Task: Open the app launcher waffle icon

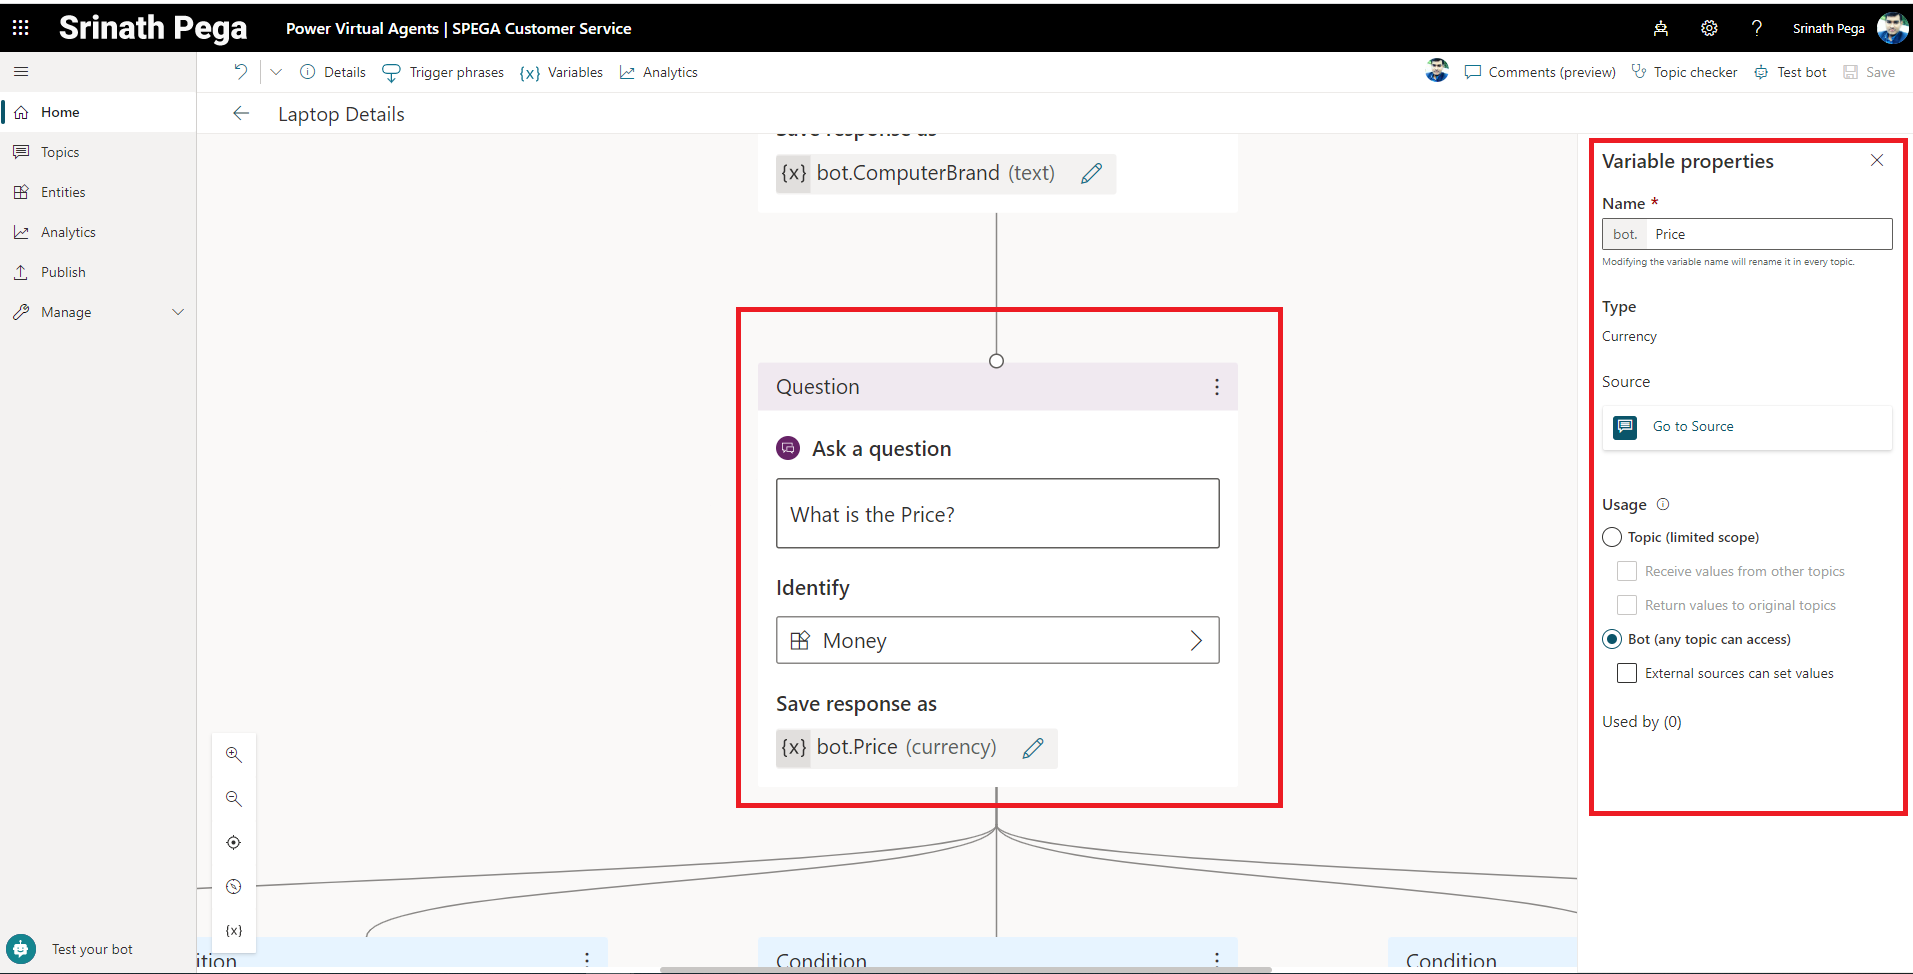Action: pos(20,28)
